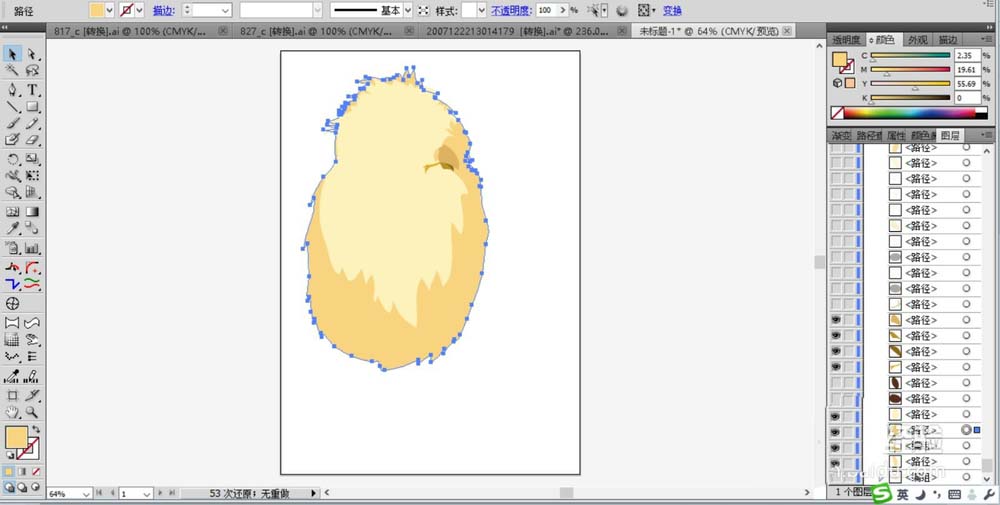Select the Eraser tool
Viewport: 1000px width, 505px height.
pyautogui.click(x=32, y=140)
